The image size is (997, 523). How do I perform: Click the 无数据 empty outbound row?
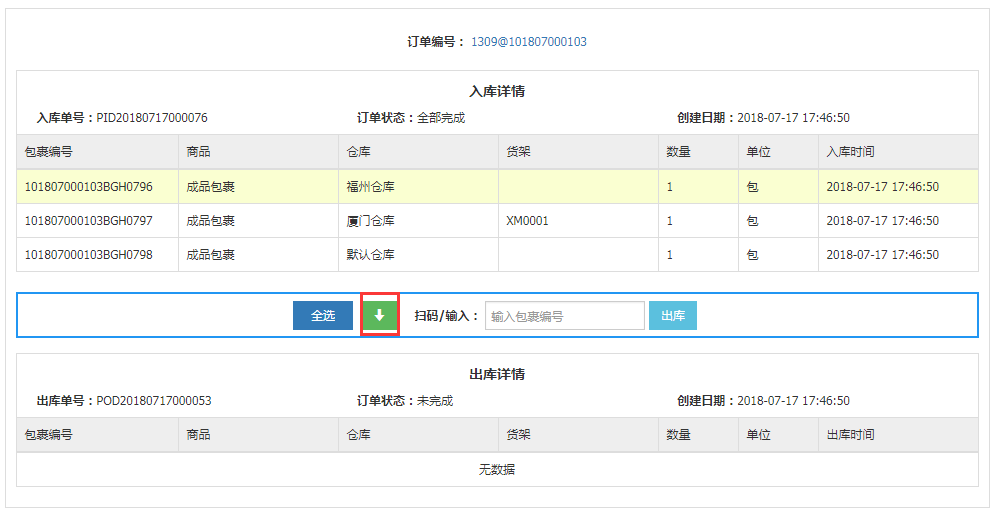(x=497, y=469)
